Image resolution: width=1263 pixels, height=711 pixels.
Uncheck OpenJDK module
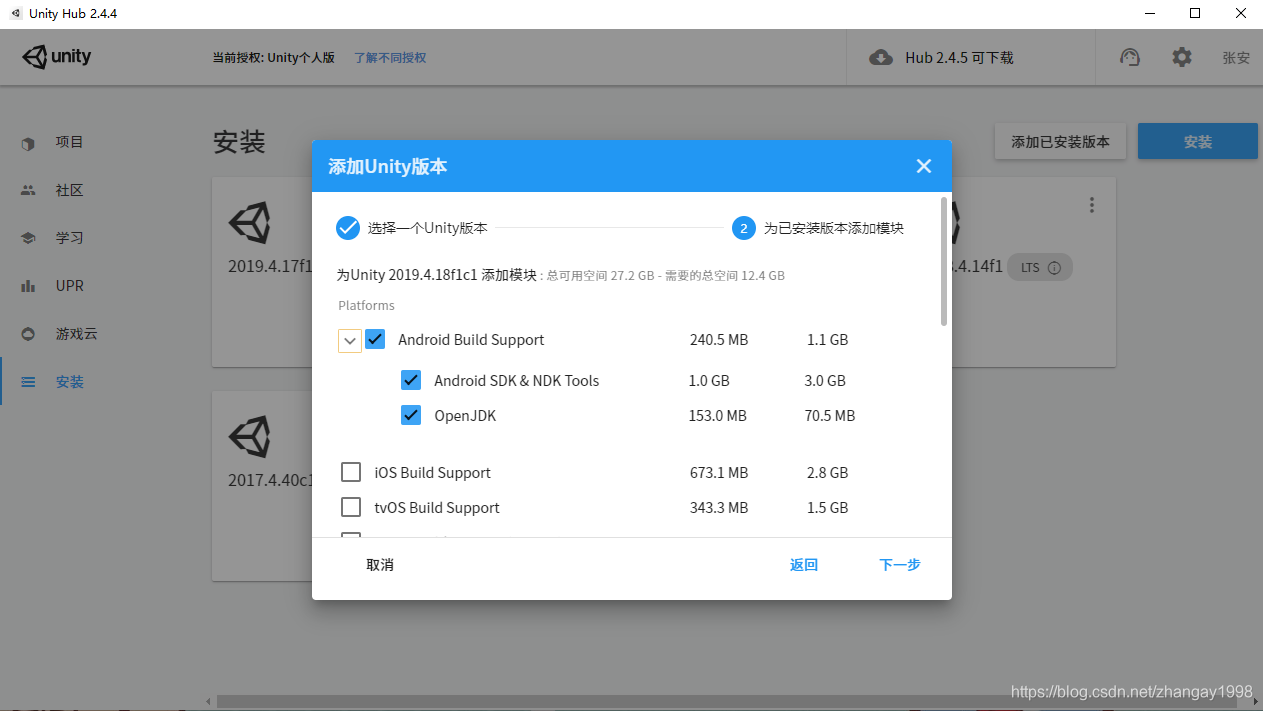pos(411,415)
